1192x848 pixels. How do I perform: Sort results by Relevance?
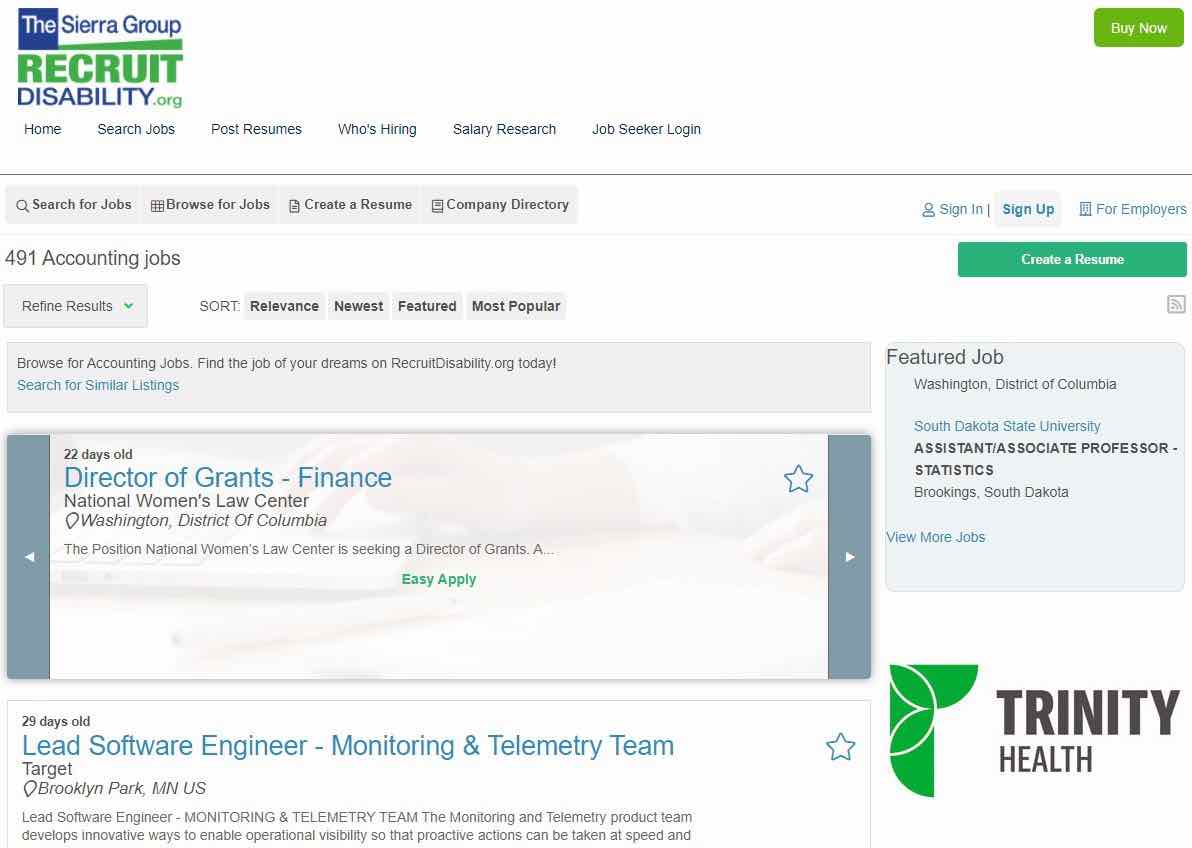pos(284,306)
